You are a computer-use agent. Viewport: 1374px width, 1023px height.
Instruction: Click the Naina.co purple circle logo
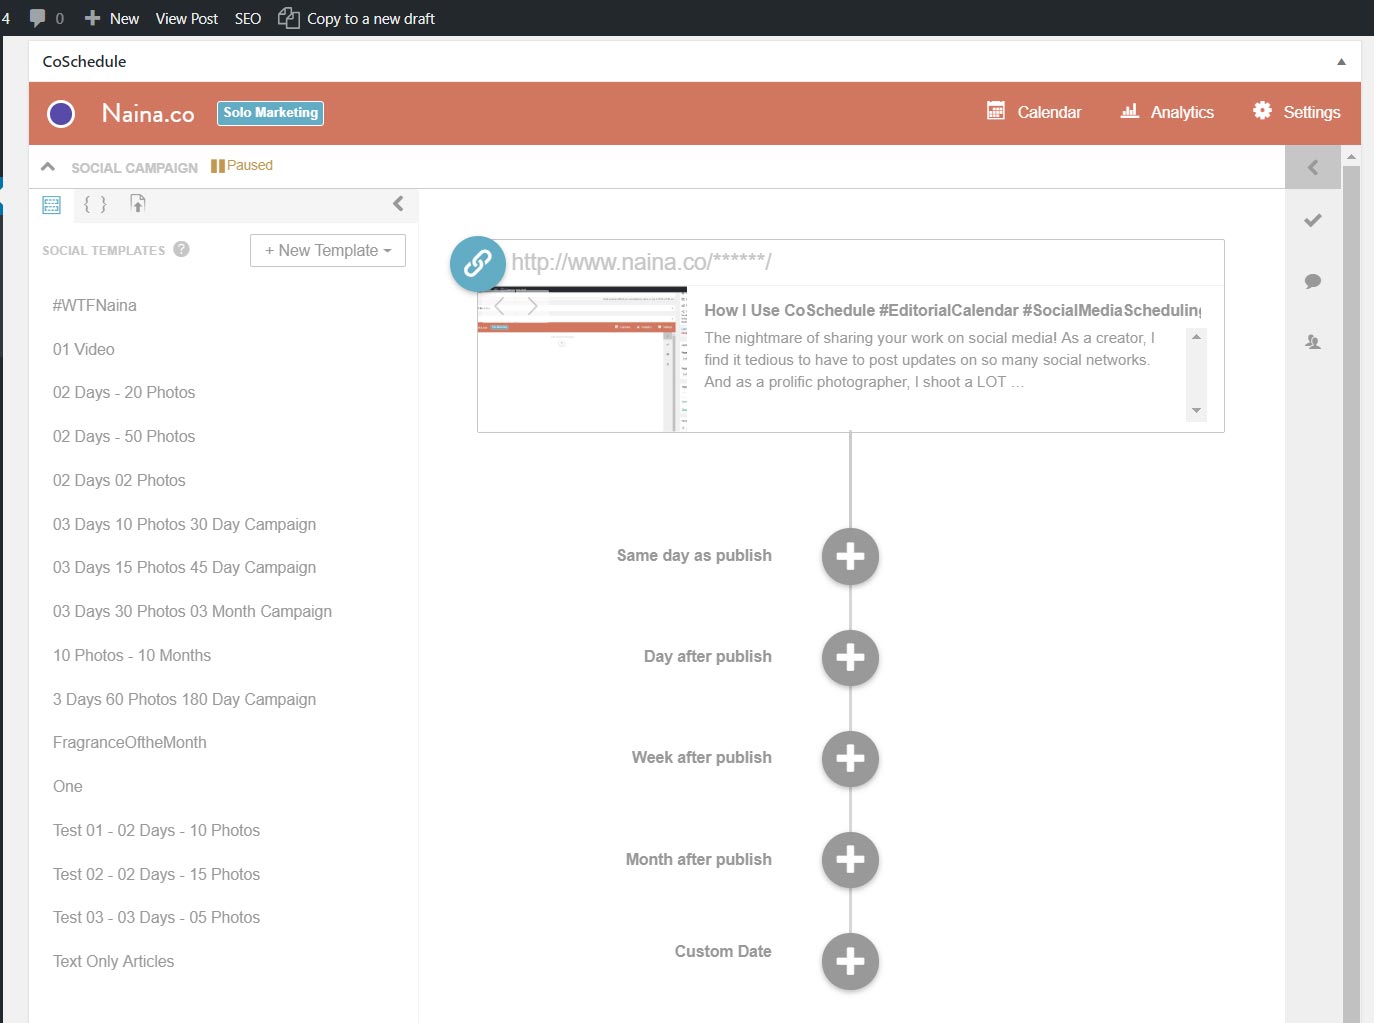[x=61, y=114]
